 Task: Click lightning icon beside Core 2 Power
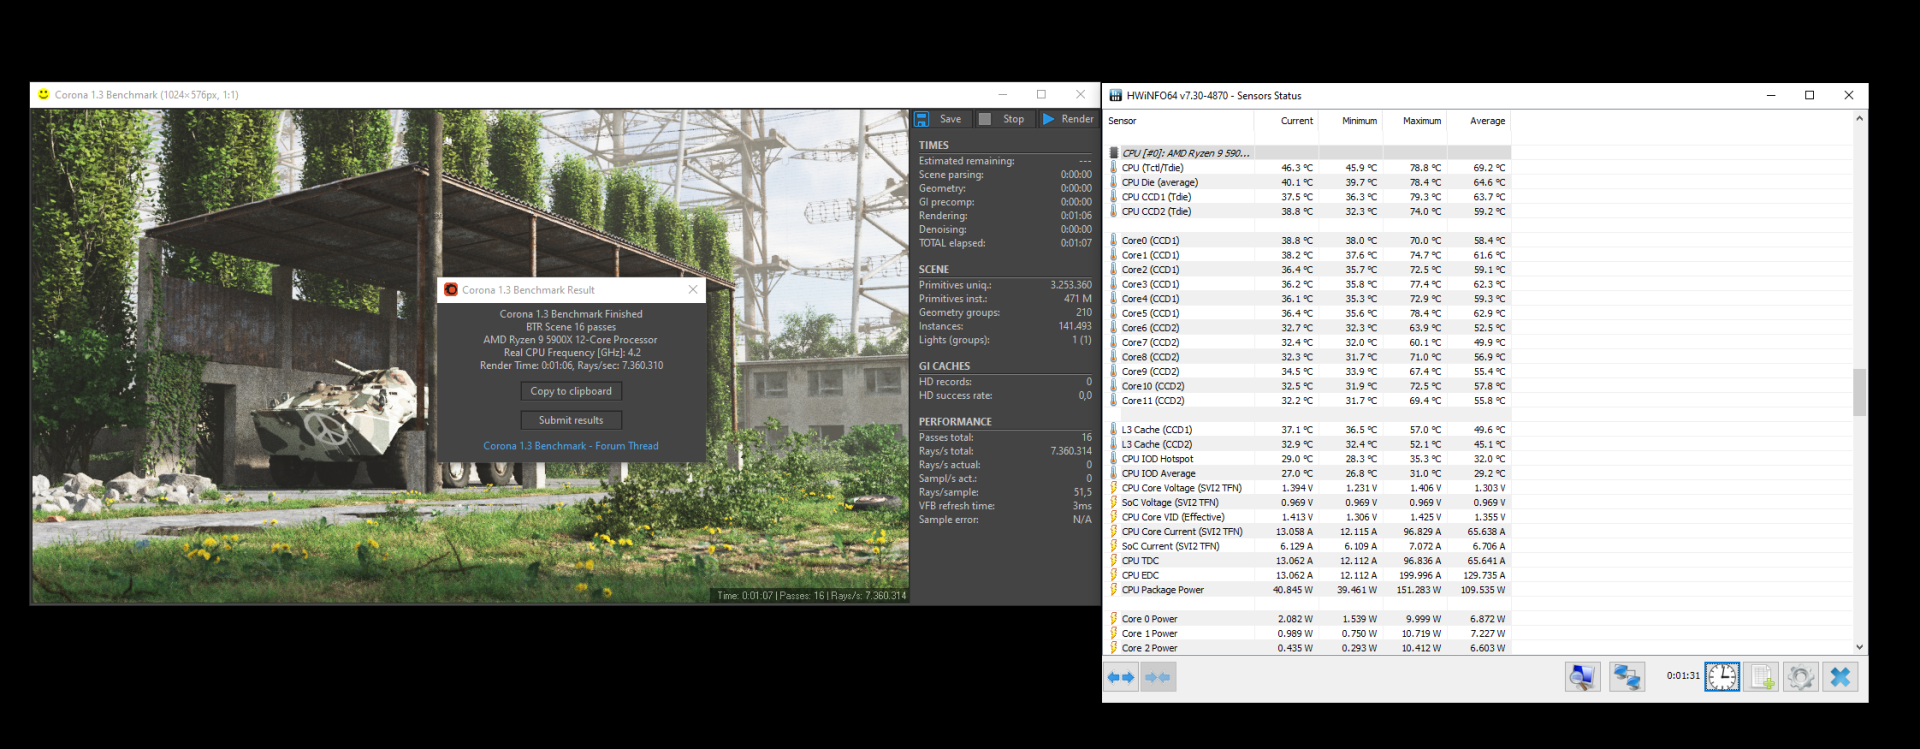(1113, 648)
